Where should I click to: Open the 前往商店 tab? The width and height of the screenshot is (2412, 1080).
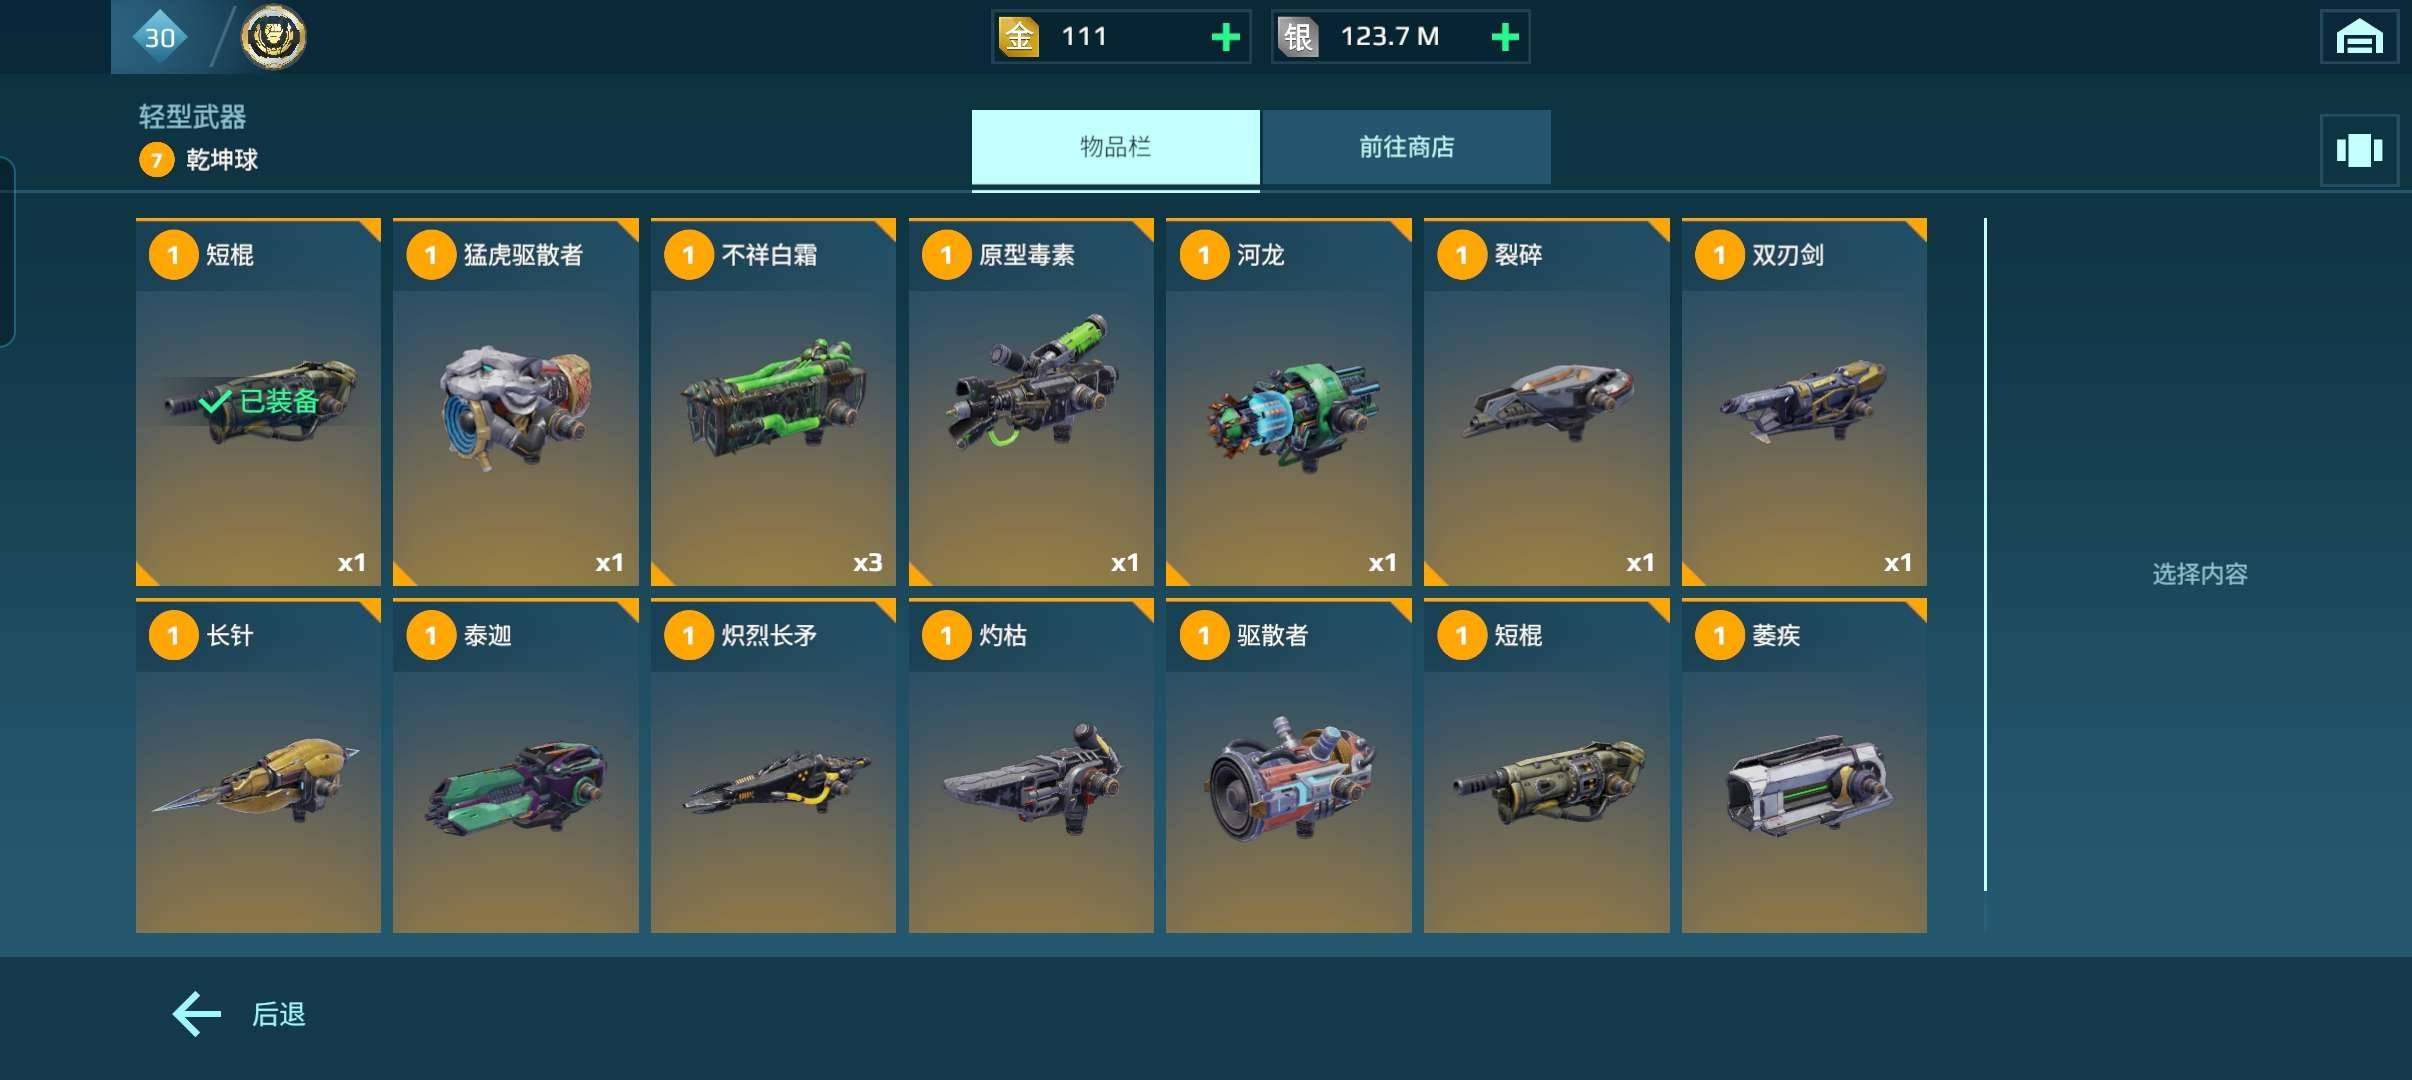1406,147
